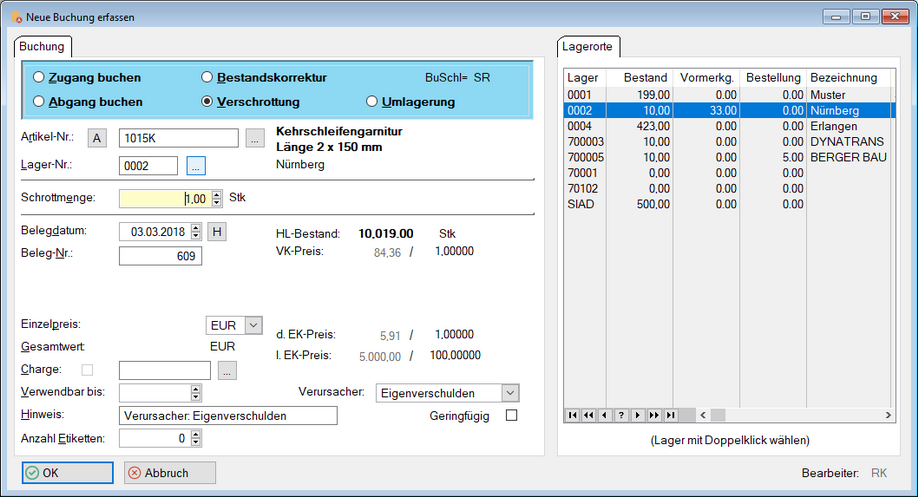
Task: Click the fast-rewind navigator arrow
Action: tap(589, 415)
